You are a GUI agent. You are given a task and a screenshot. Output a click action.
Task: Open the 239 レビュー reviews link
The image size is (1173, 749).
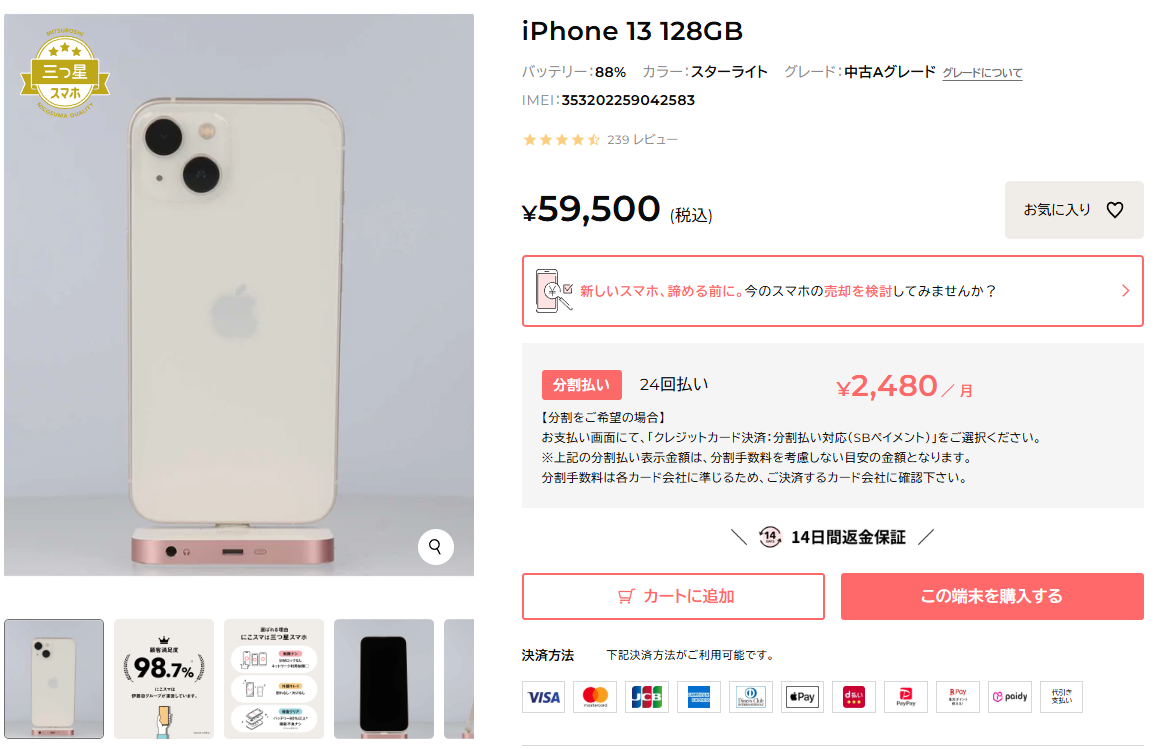coord(642,140)
